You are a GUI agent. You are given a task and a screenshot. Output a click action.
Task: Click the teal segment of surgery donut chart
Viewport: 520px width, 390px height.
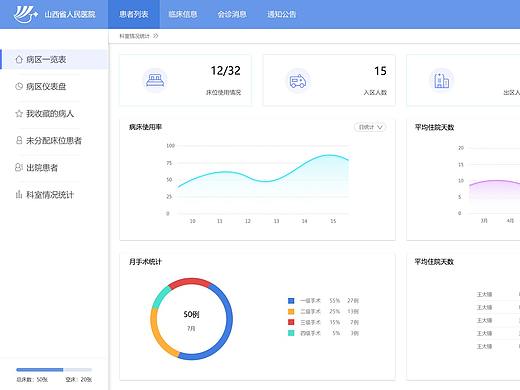pyautogui.click(x=160, y=297)
